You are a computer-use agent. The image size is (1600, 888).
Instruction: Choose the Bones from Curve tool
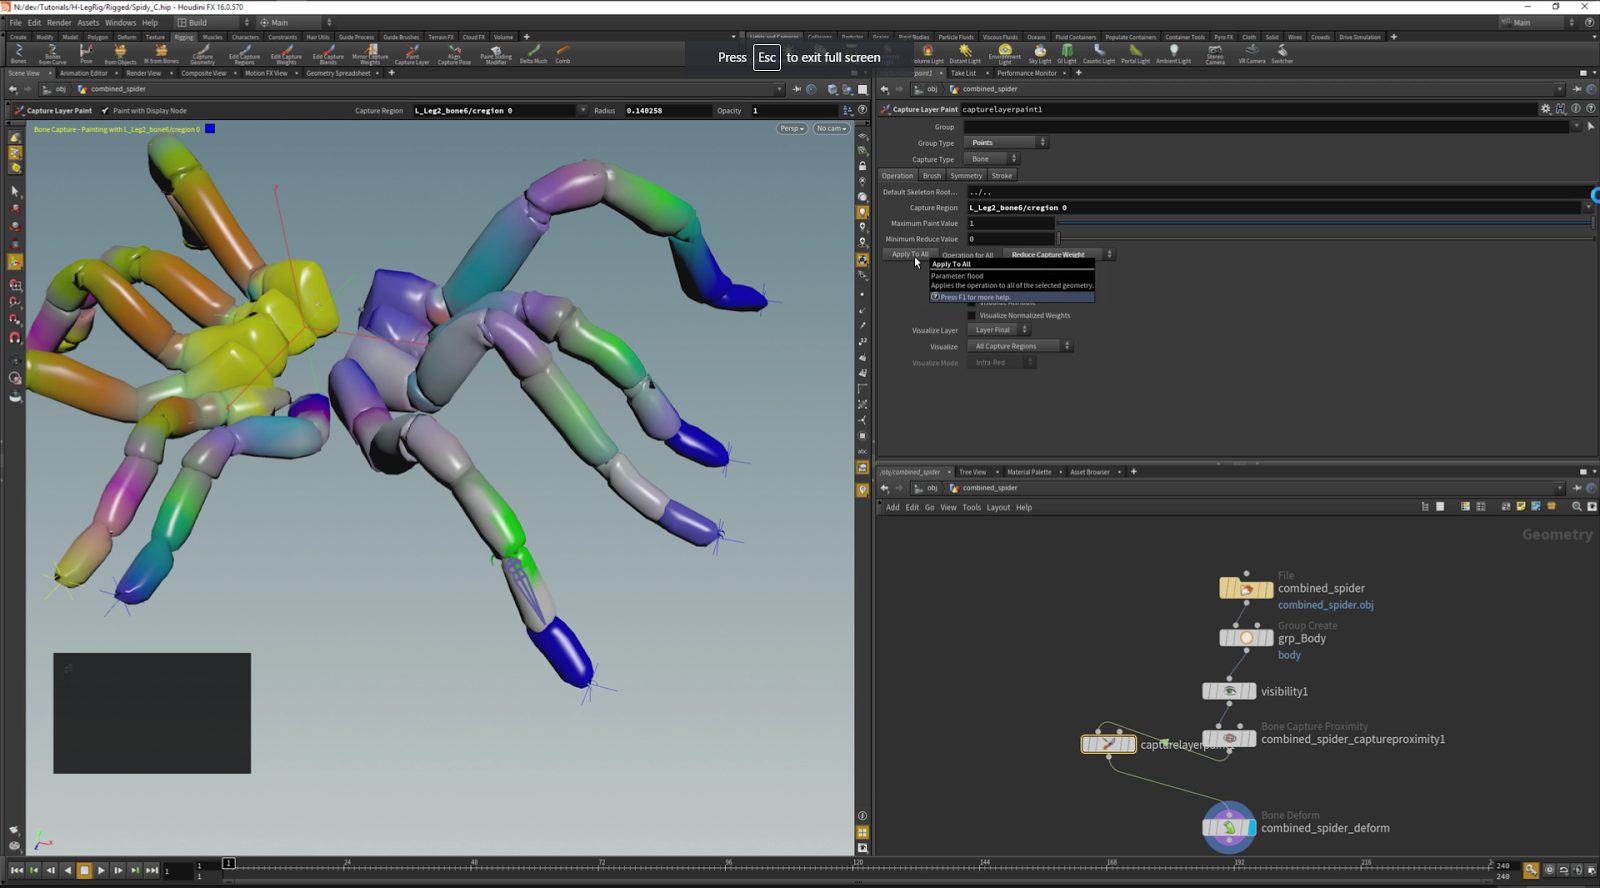click(52, 53)
